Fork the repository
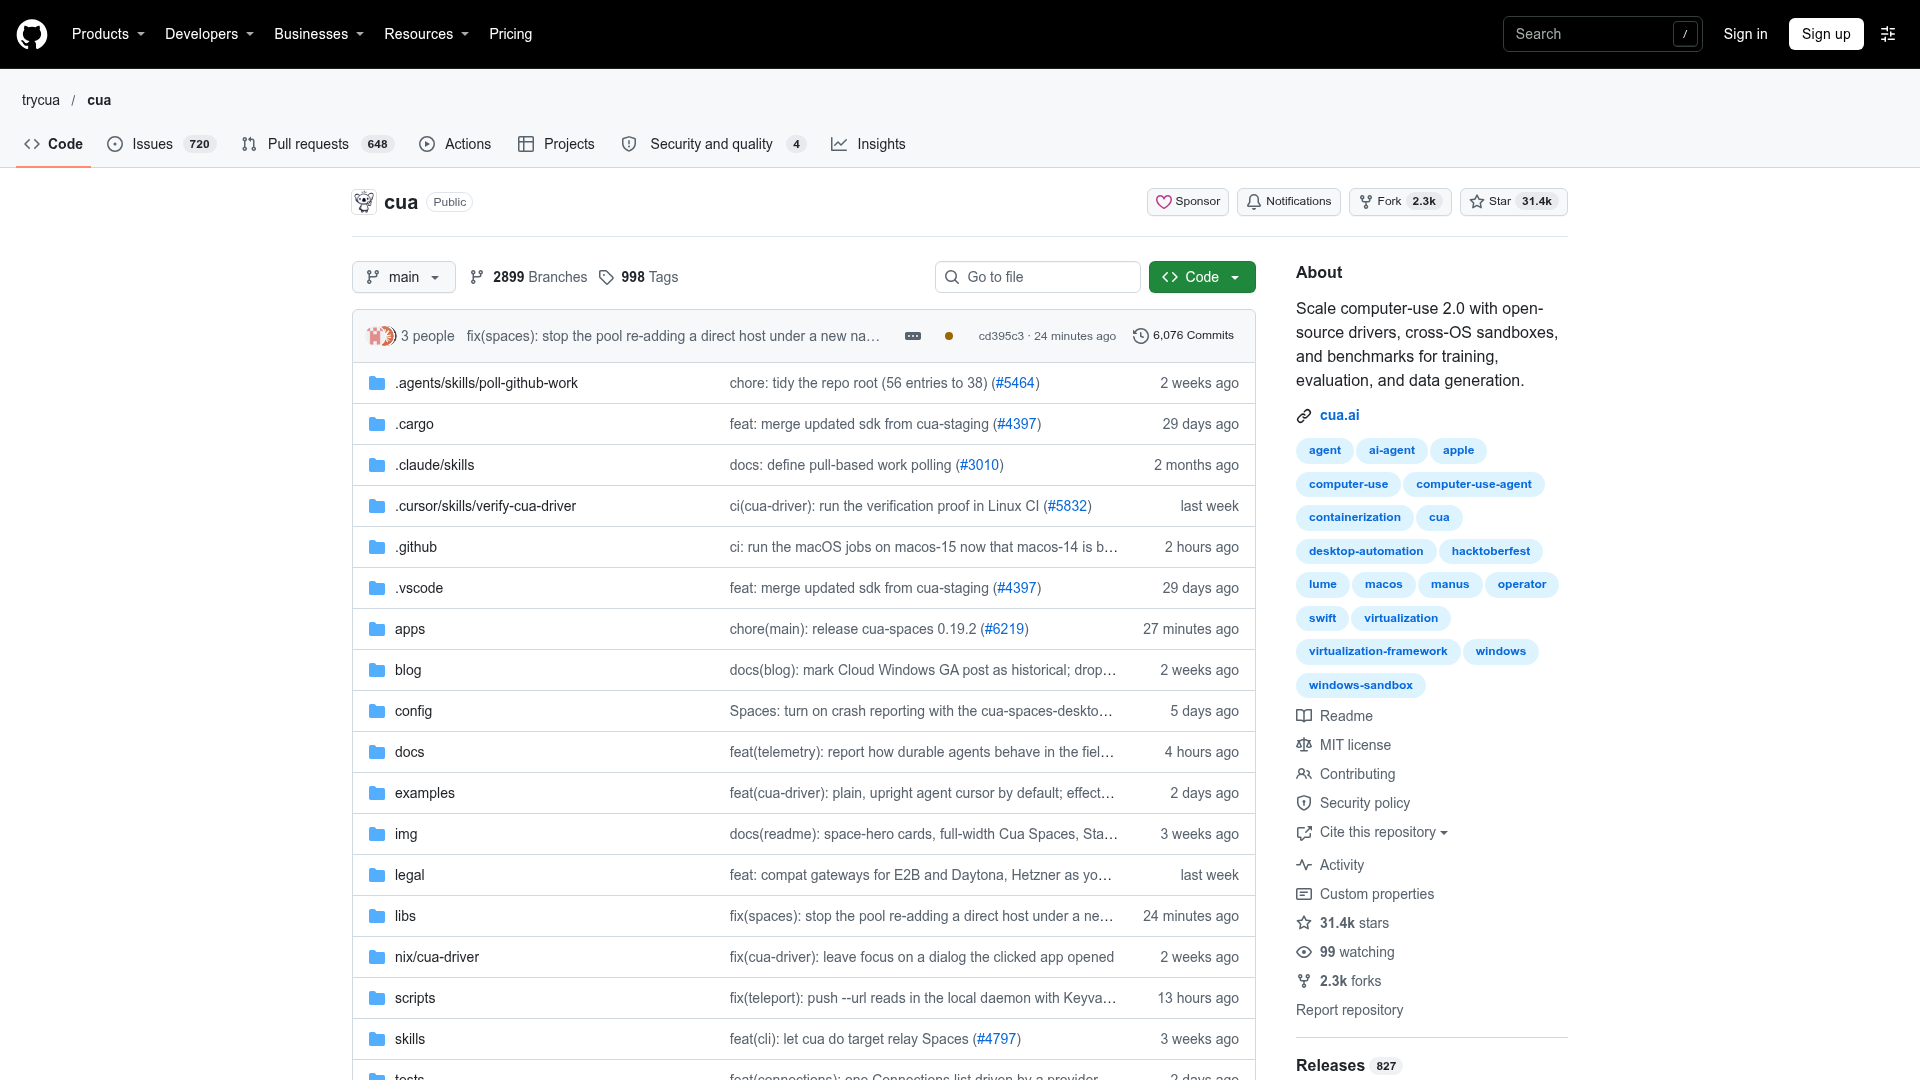Screen dimensions: 1920x1080 [1400, 202]
